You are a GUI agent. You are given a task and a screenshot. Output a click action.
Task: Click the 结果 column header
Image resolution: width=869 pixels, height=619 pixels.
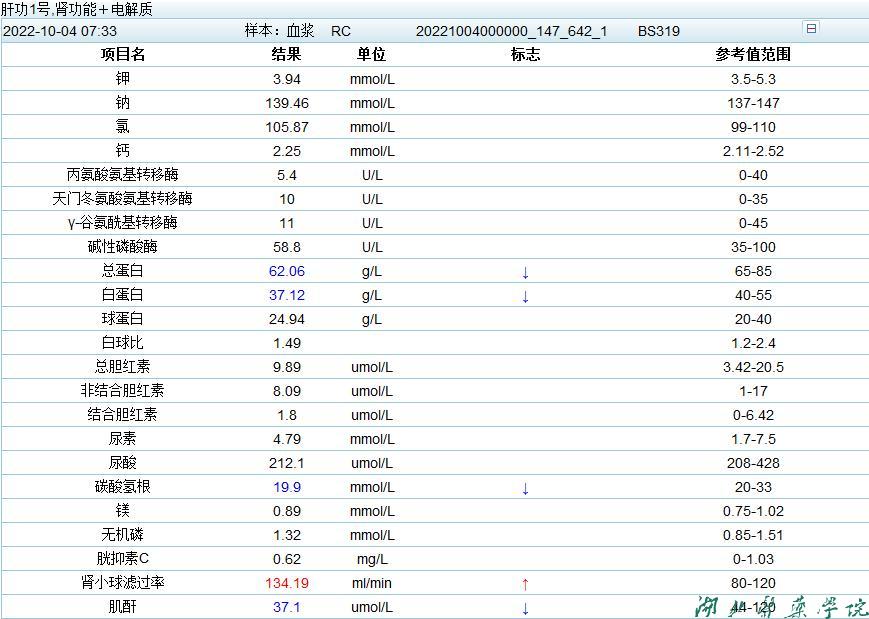click(286, 54)
